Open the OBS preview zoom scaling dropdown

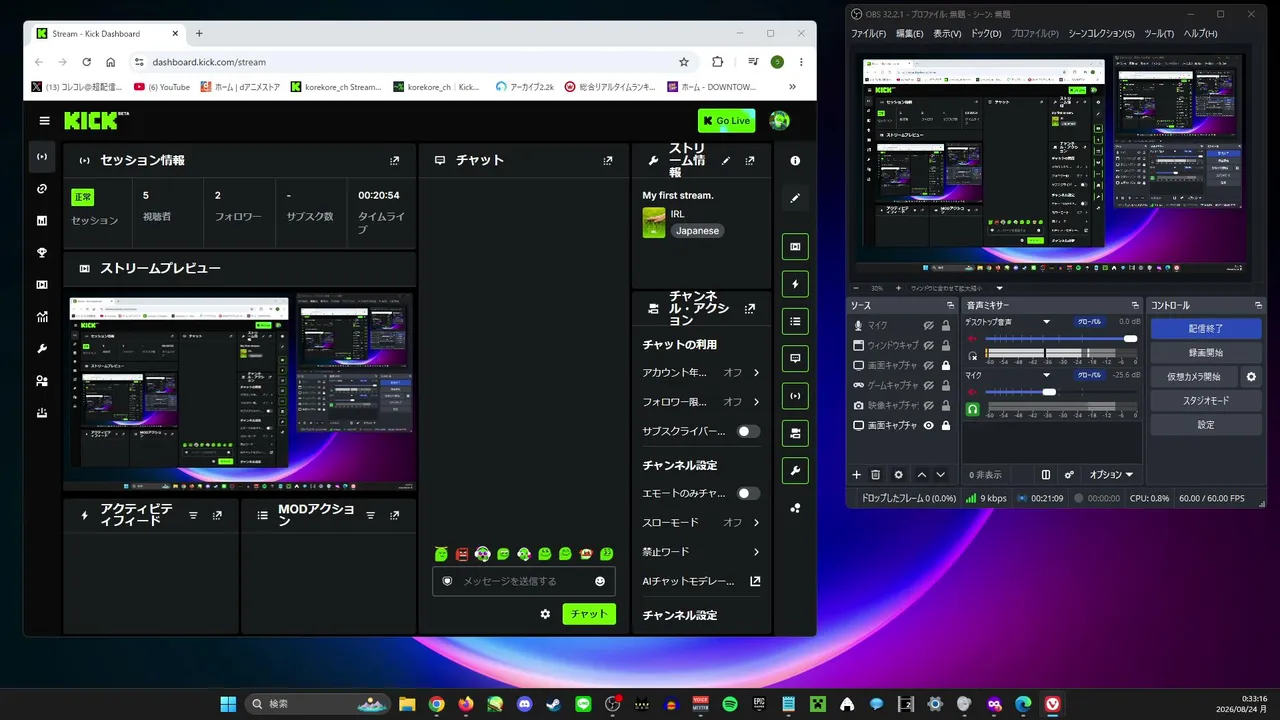tap(999, 288)
